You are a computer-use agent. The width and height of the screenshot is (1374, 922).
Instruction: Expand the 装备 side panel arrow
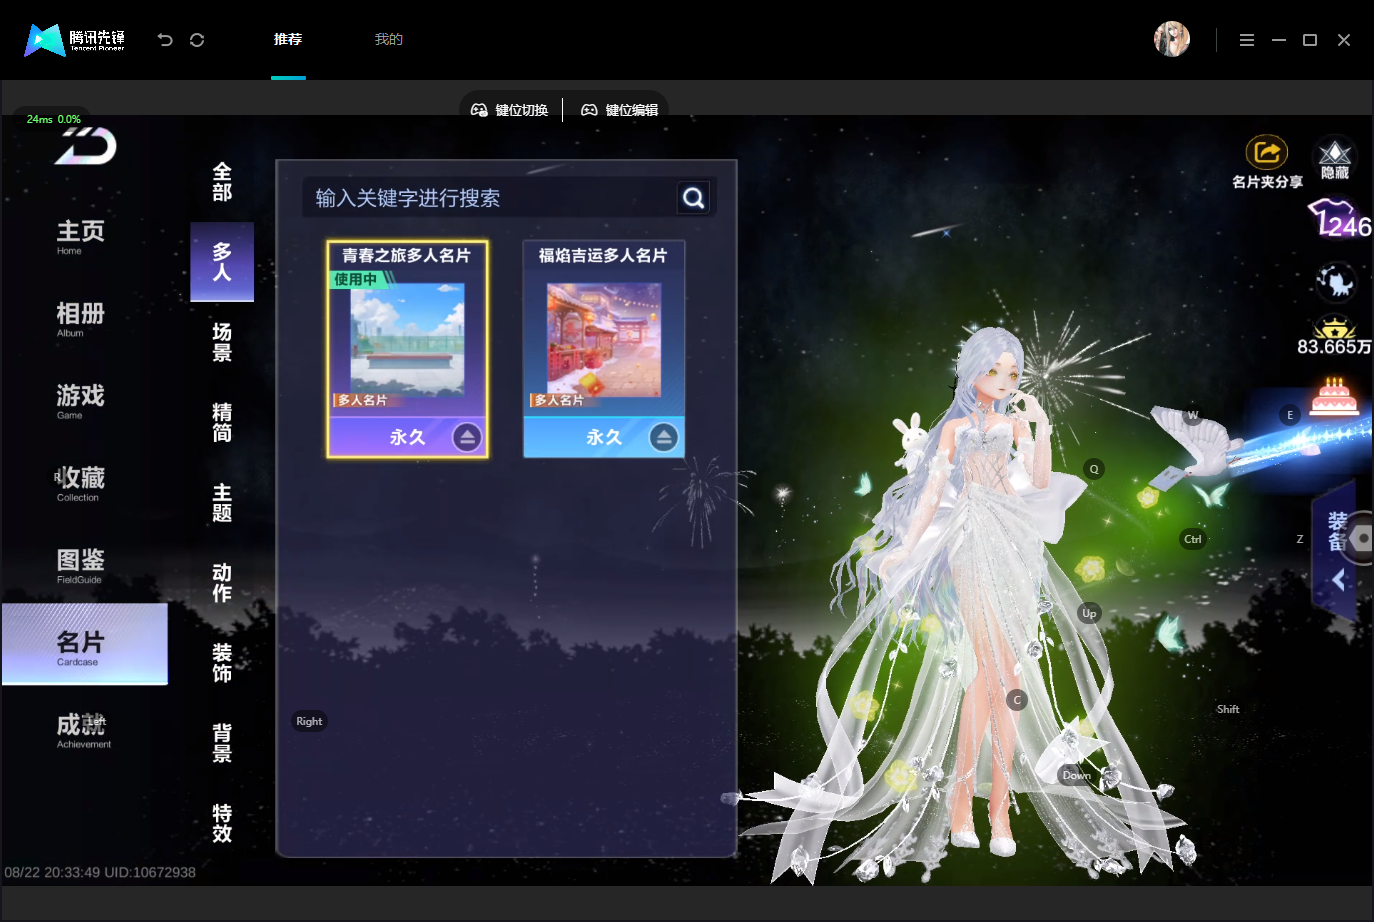(1339, 580)
